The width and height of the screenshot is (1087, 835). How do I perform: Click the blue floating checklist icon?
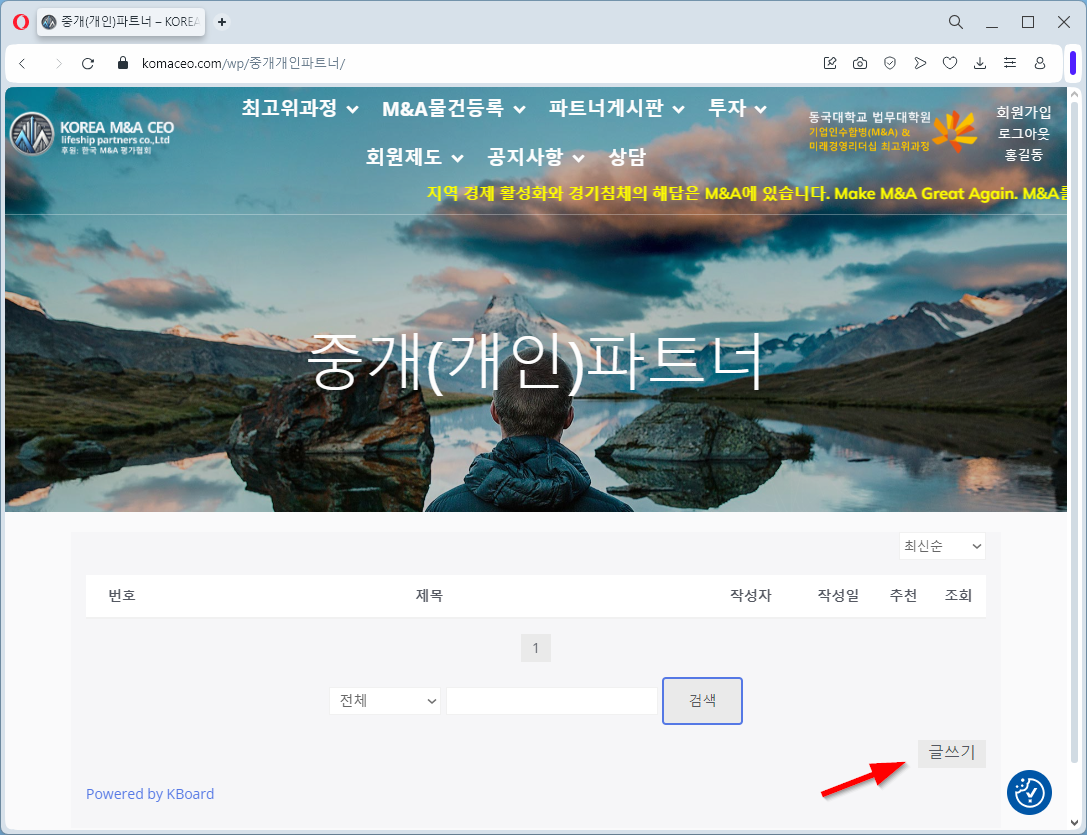[1028, 792]
